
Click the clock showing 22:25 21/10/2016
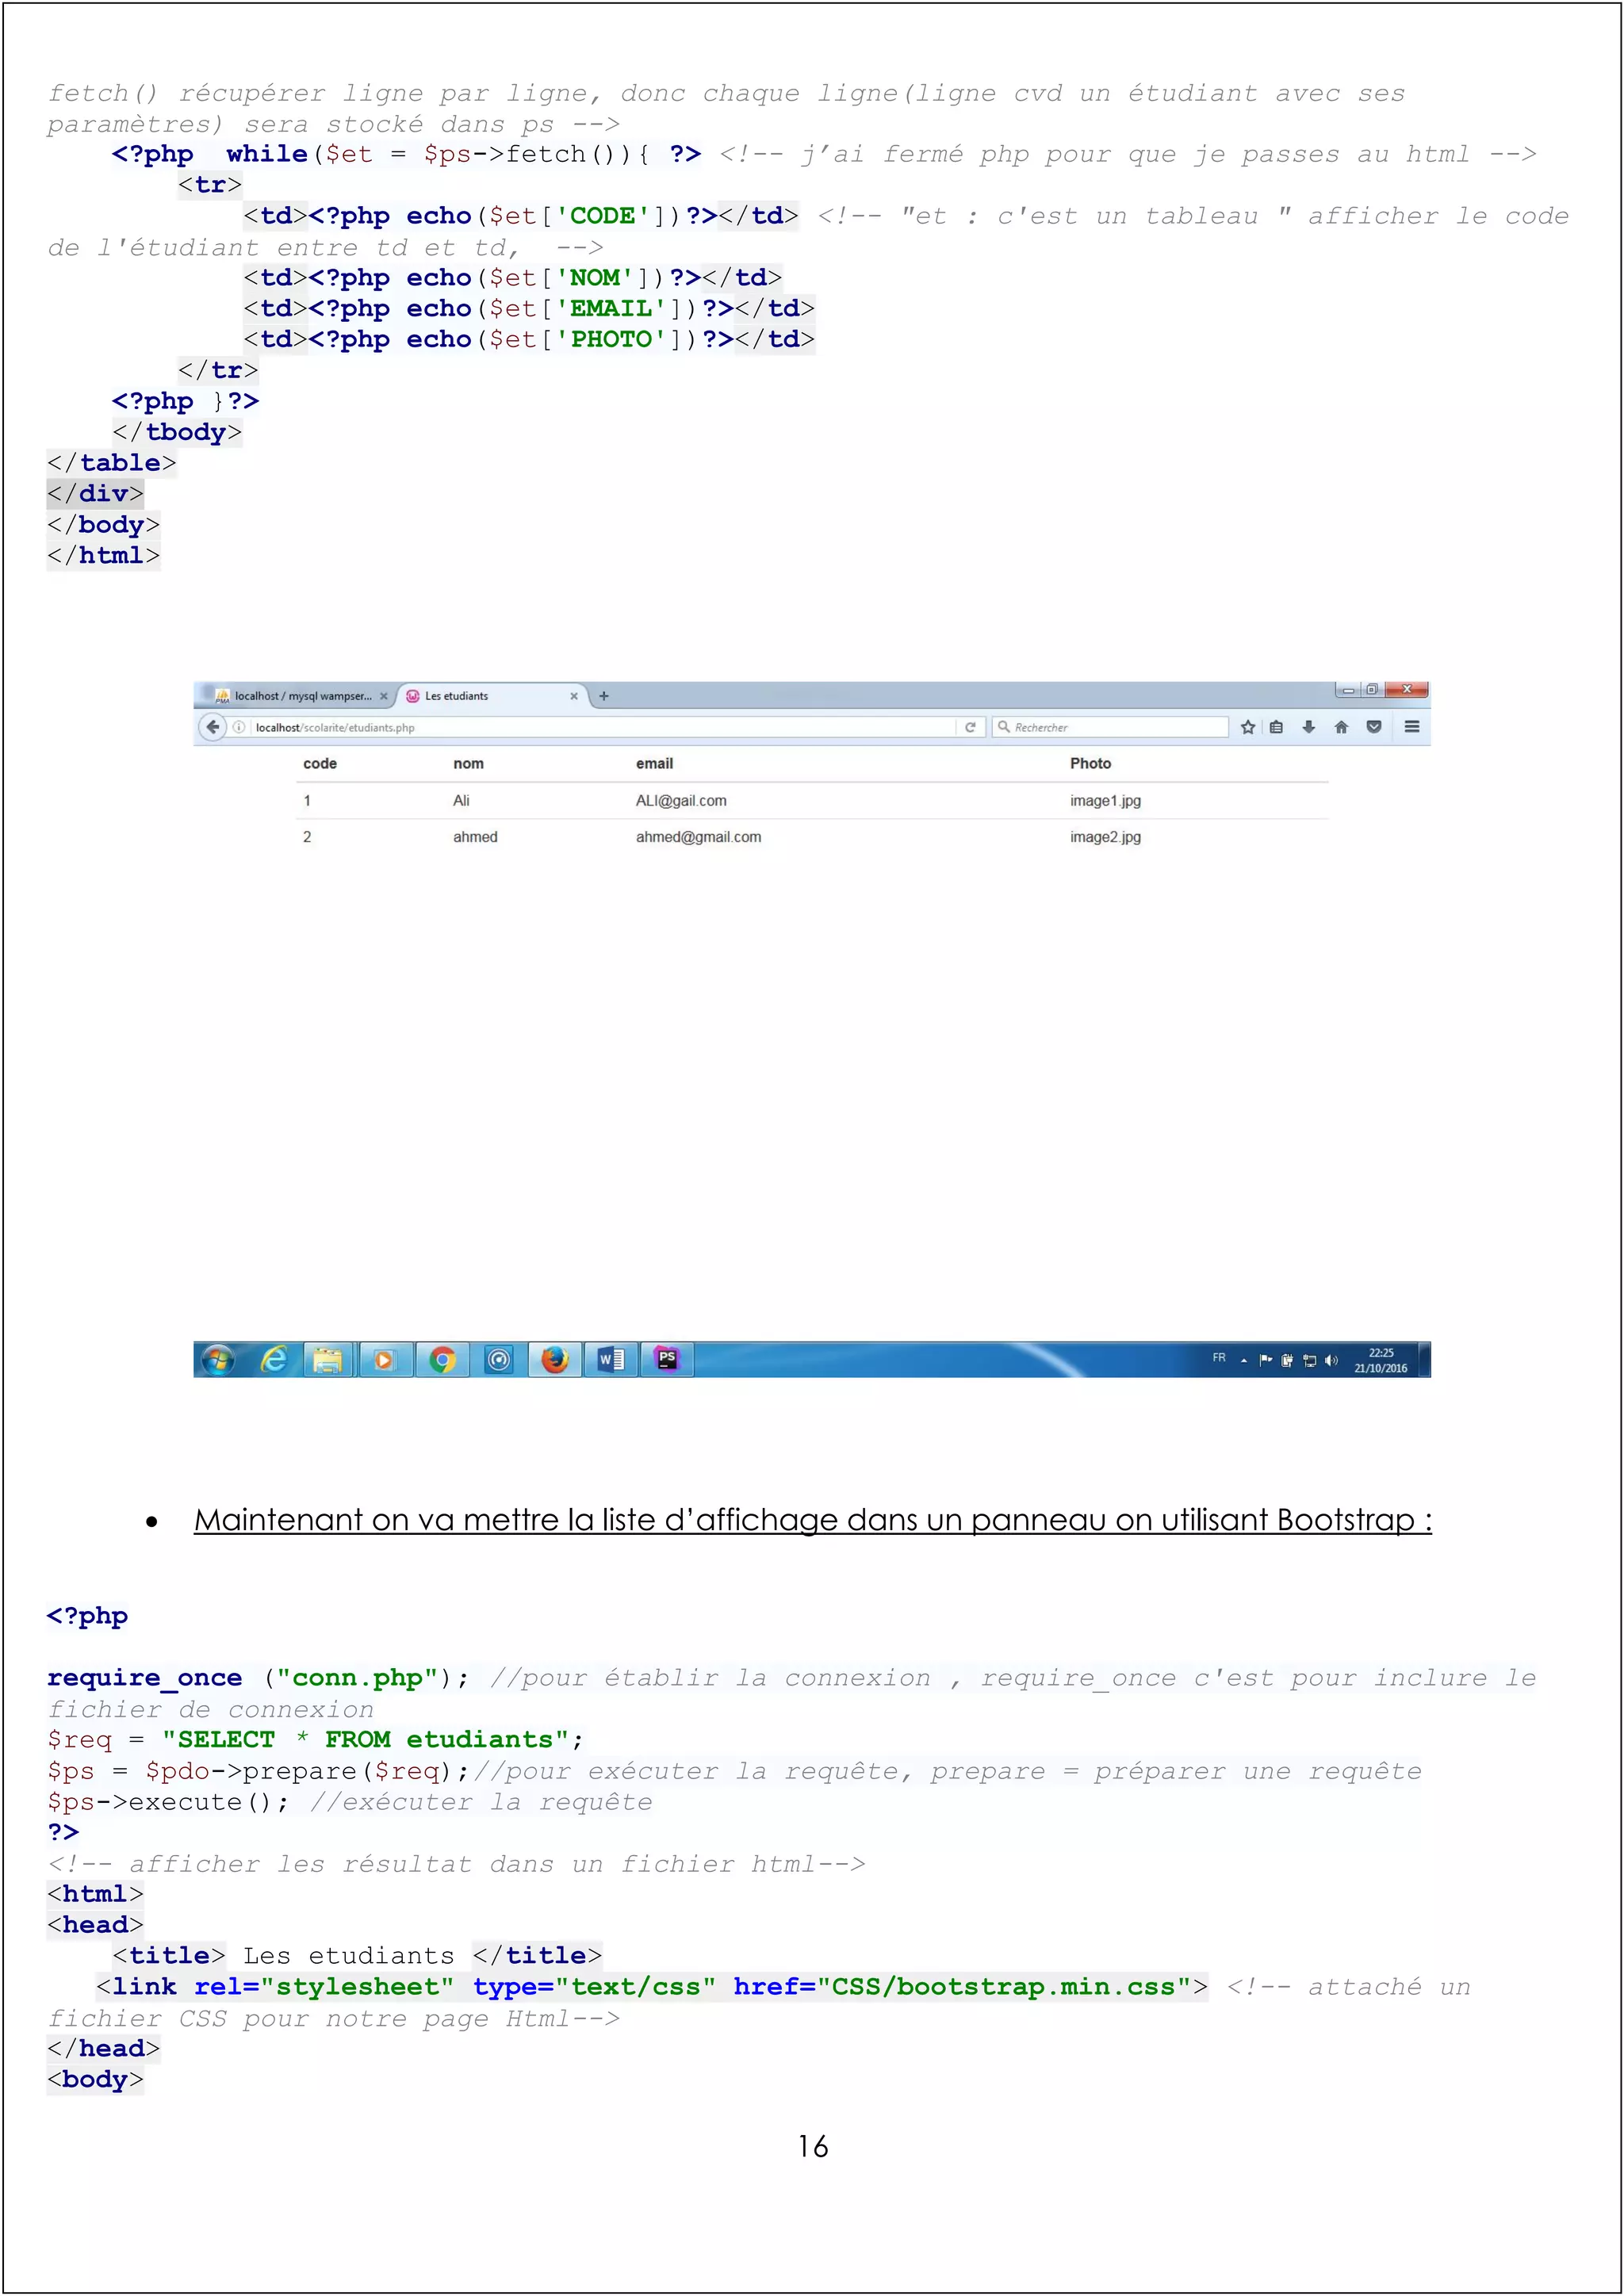pyautogui.click(x=1381, y=1360)
